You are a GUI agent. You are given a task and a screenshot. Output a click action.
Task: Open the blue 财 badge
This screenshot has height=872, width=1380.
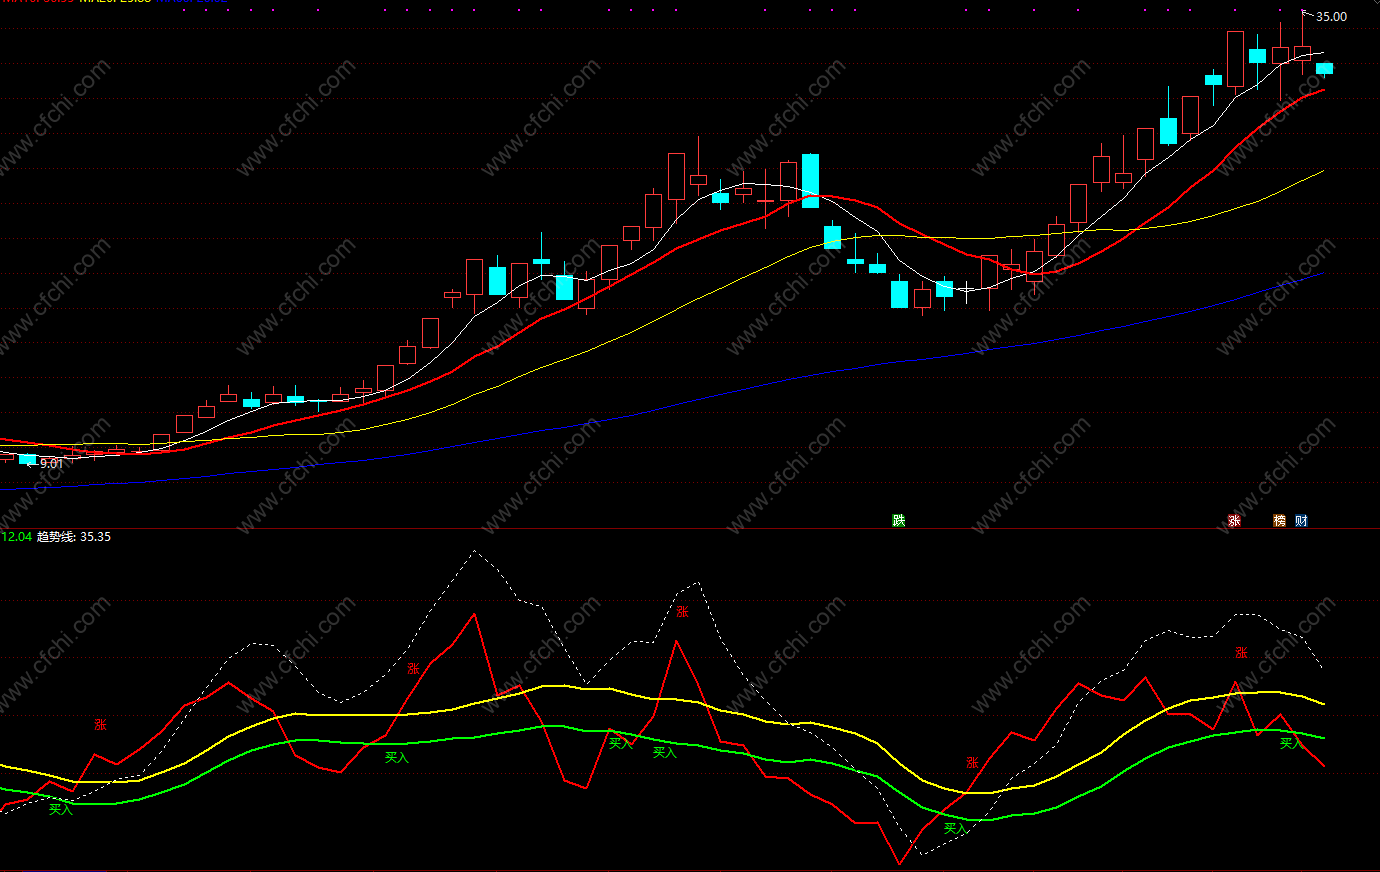coord(1301,521)
